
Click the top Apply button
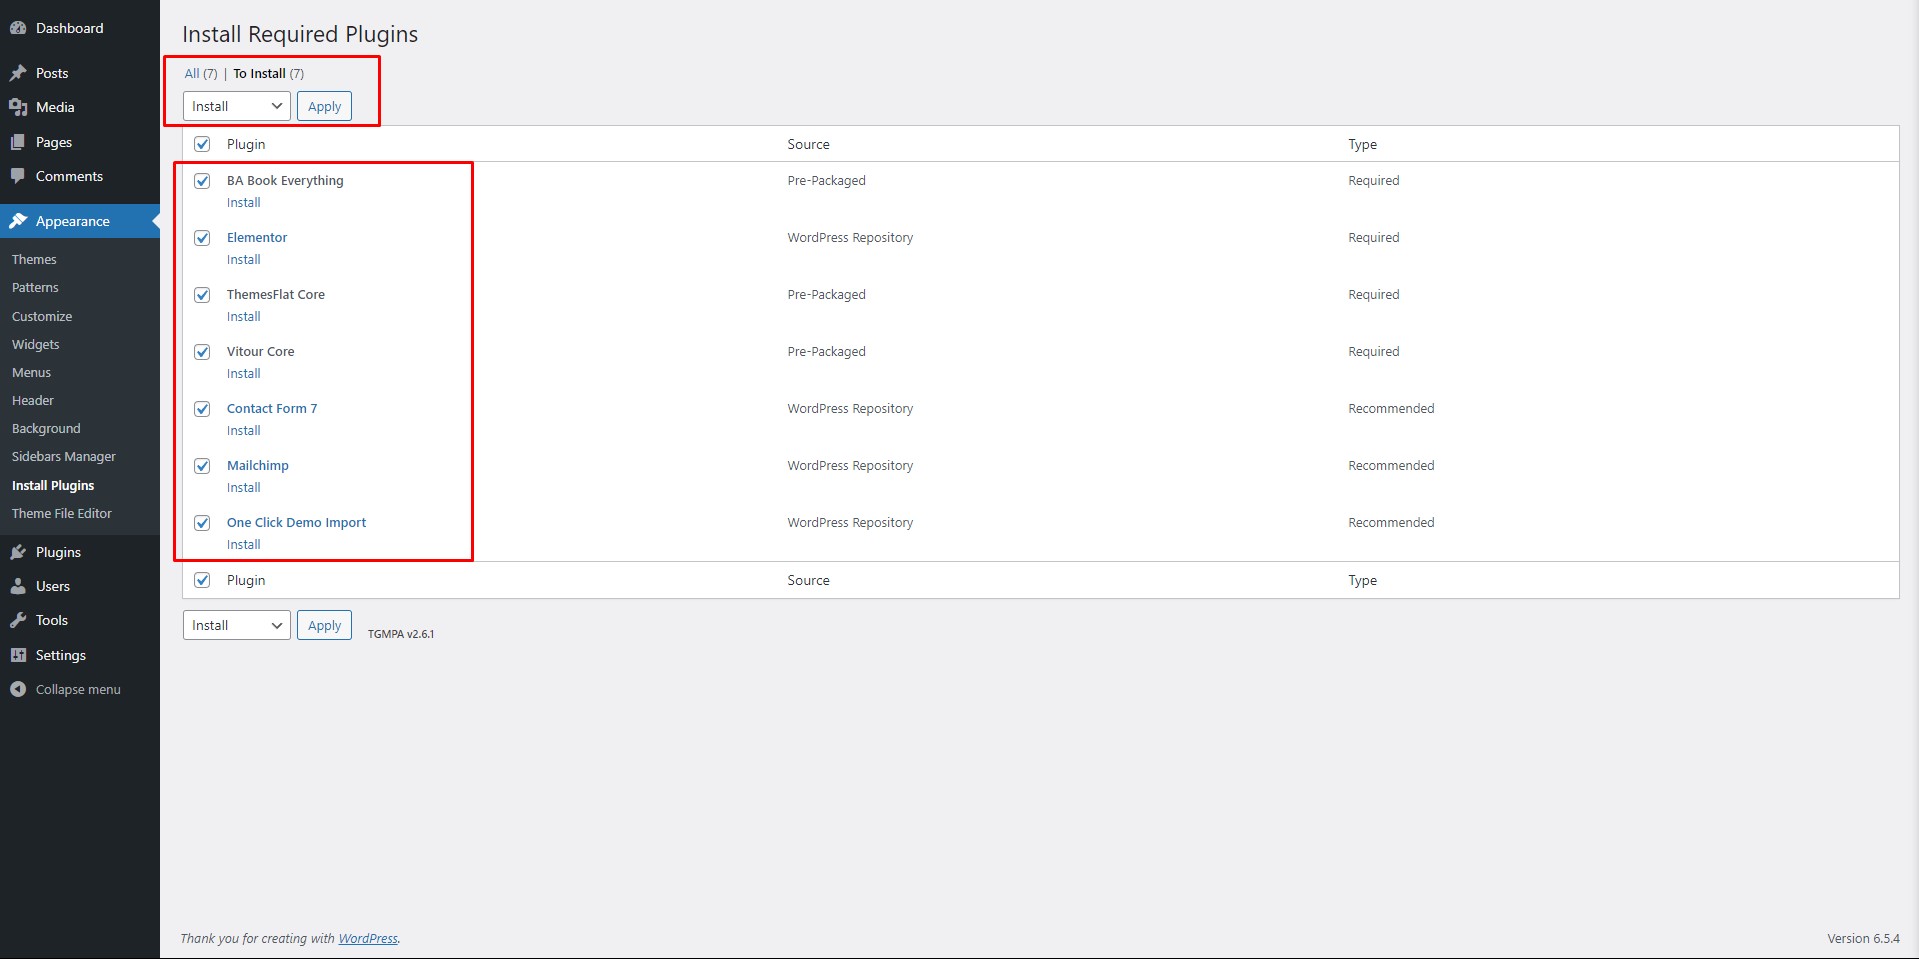(x=324, y=106)
